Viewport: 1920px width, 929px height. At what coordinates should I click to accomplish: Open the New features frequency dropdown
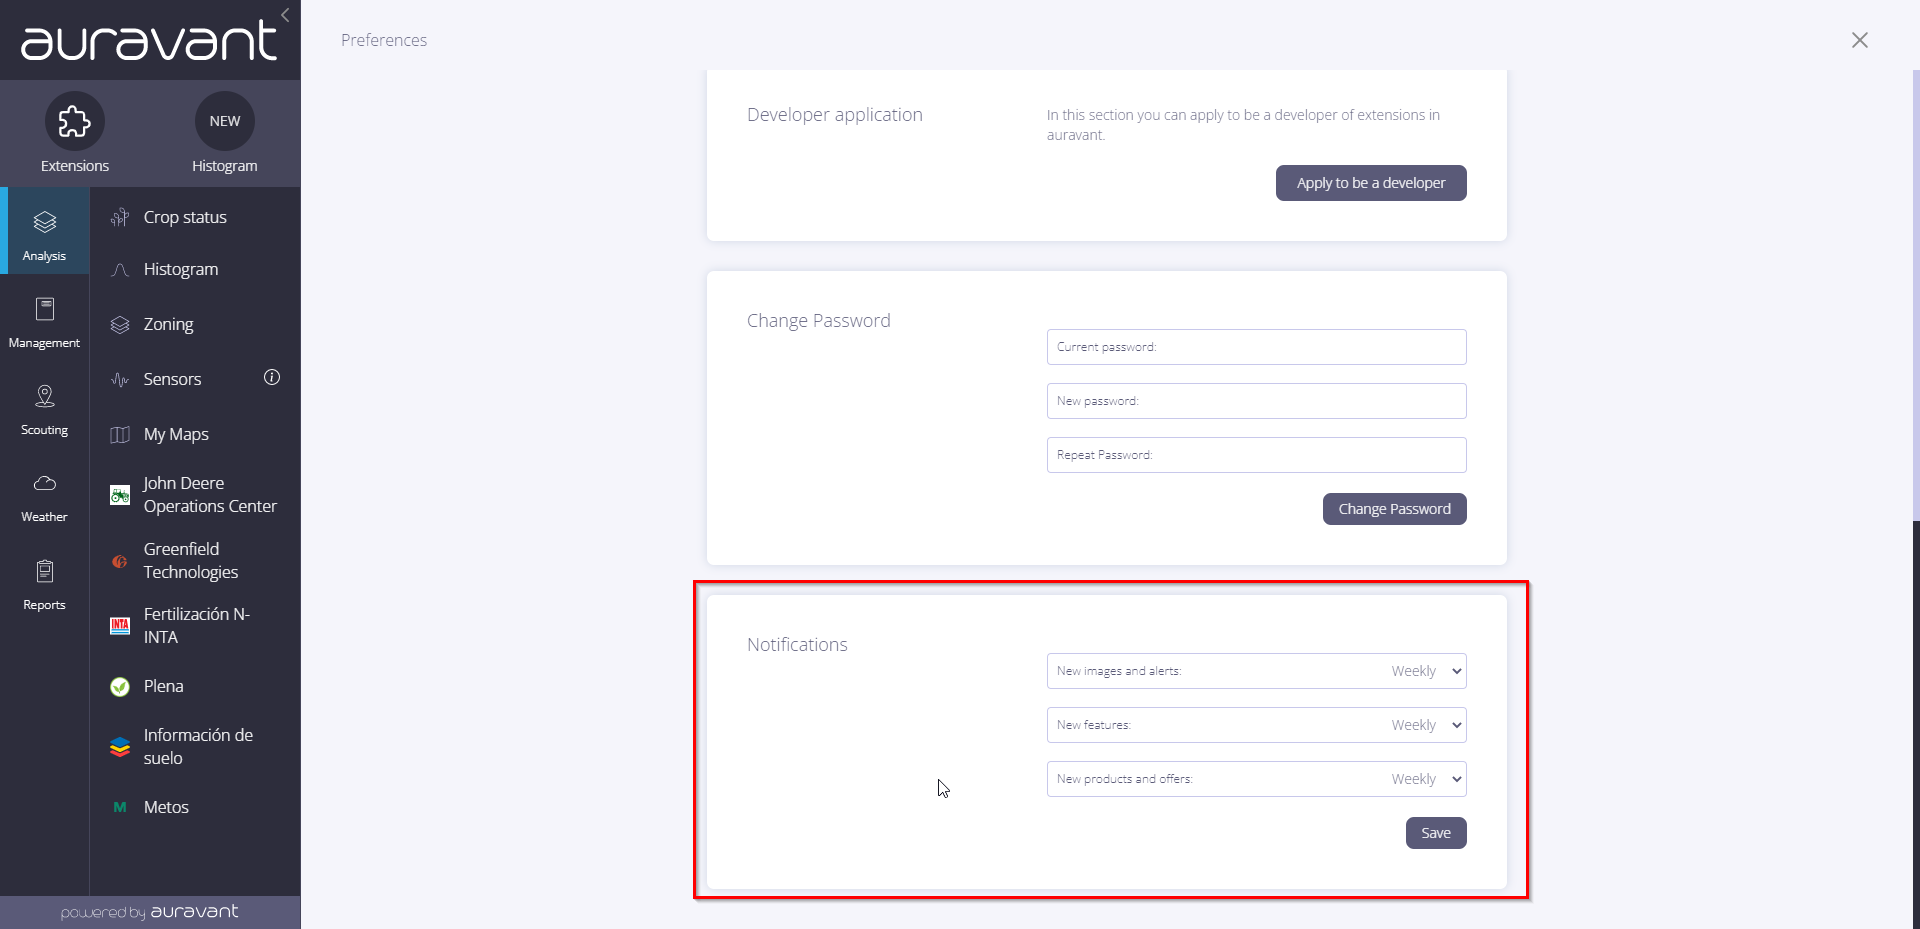[x=1256, y=725]
